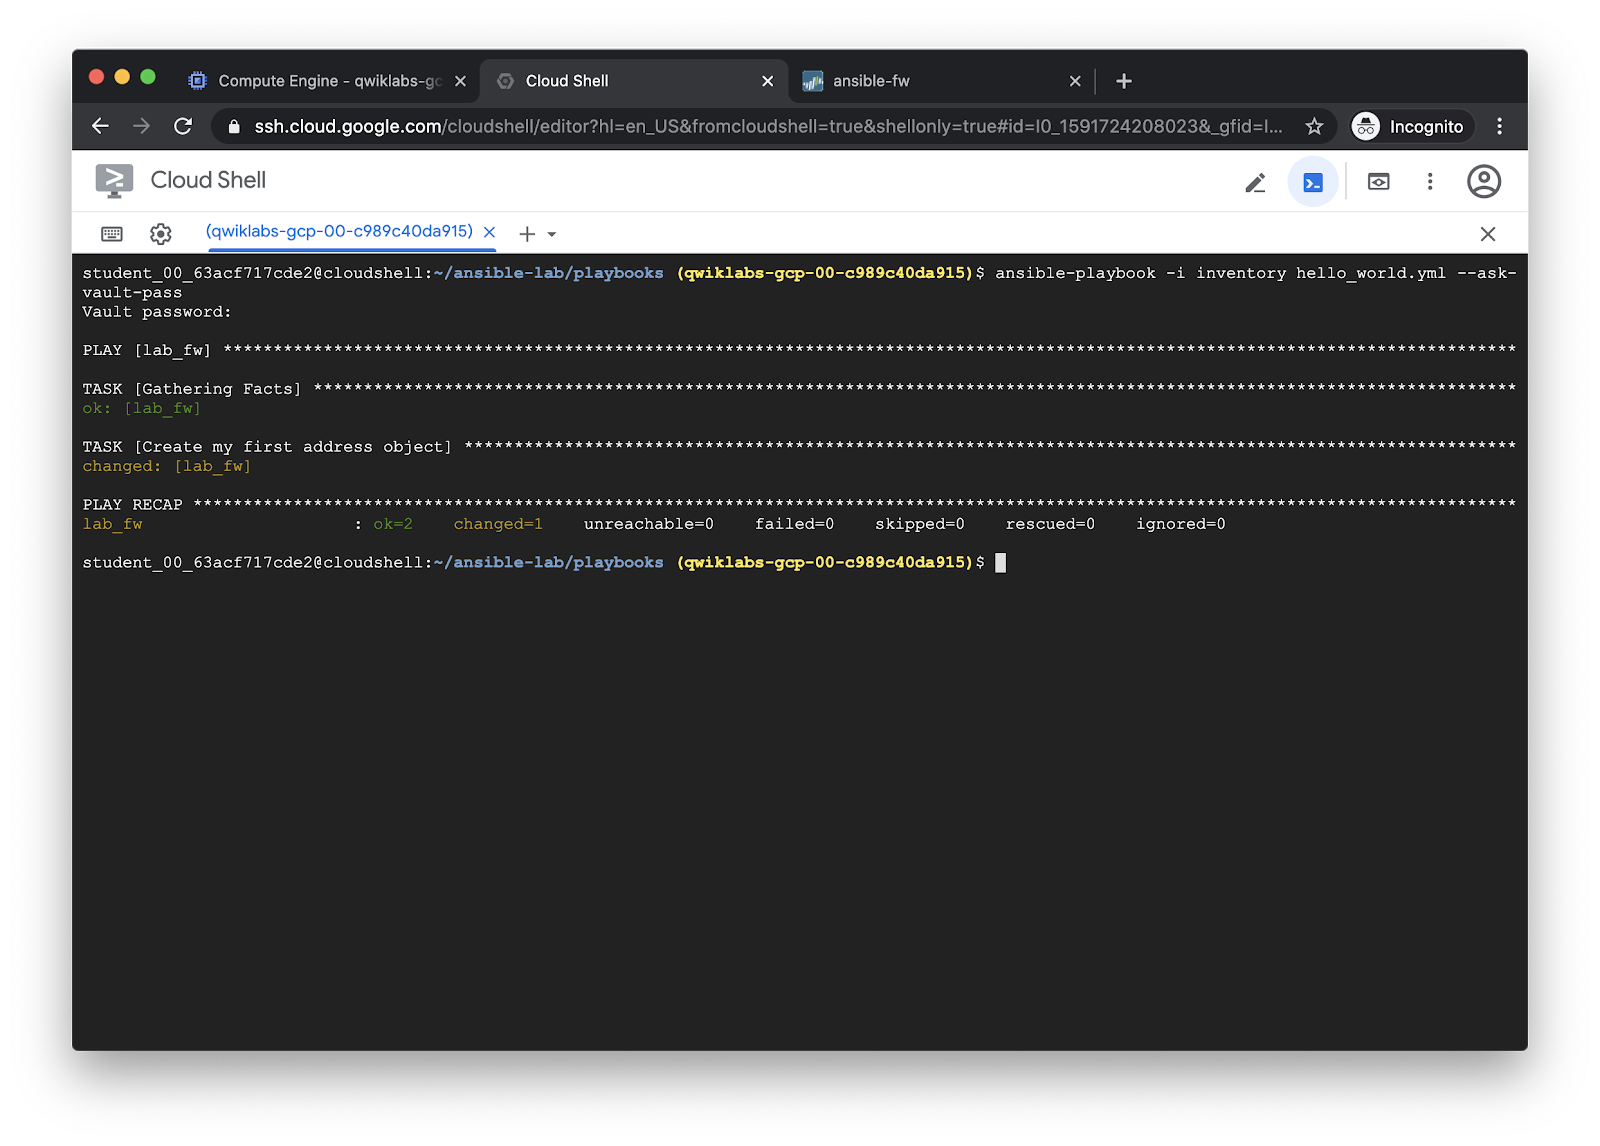
Task: Click the 'Cloud Shell' header title
Action: [208, 180]
